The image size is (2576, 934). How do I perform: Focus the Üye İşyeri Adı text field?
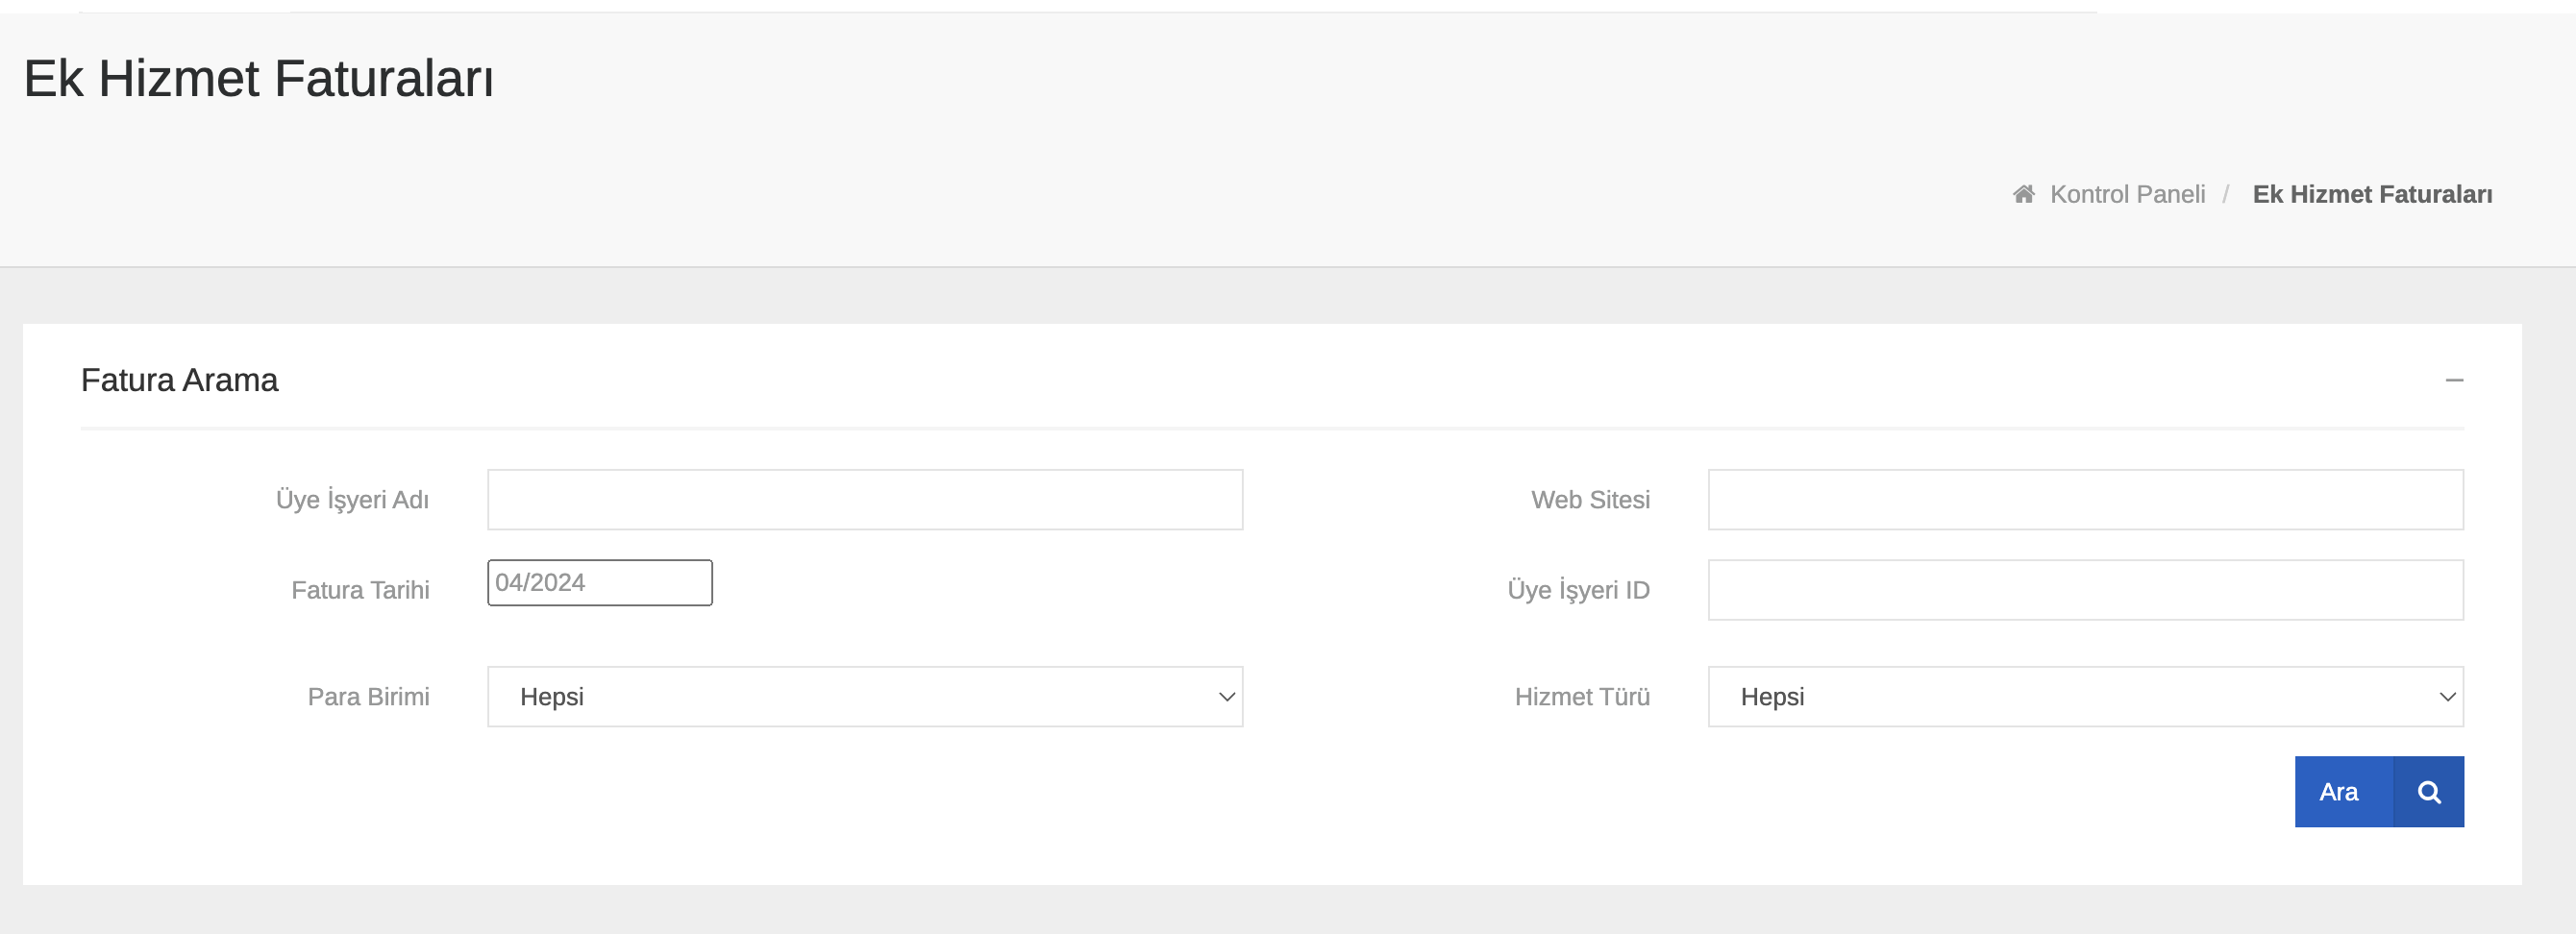coord(865,500)
